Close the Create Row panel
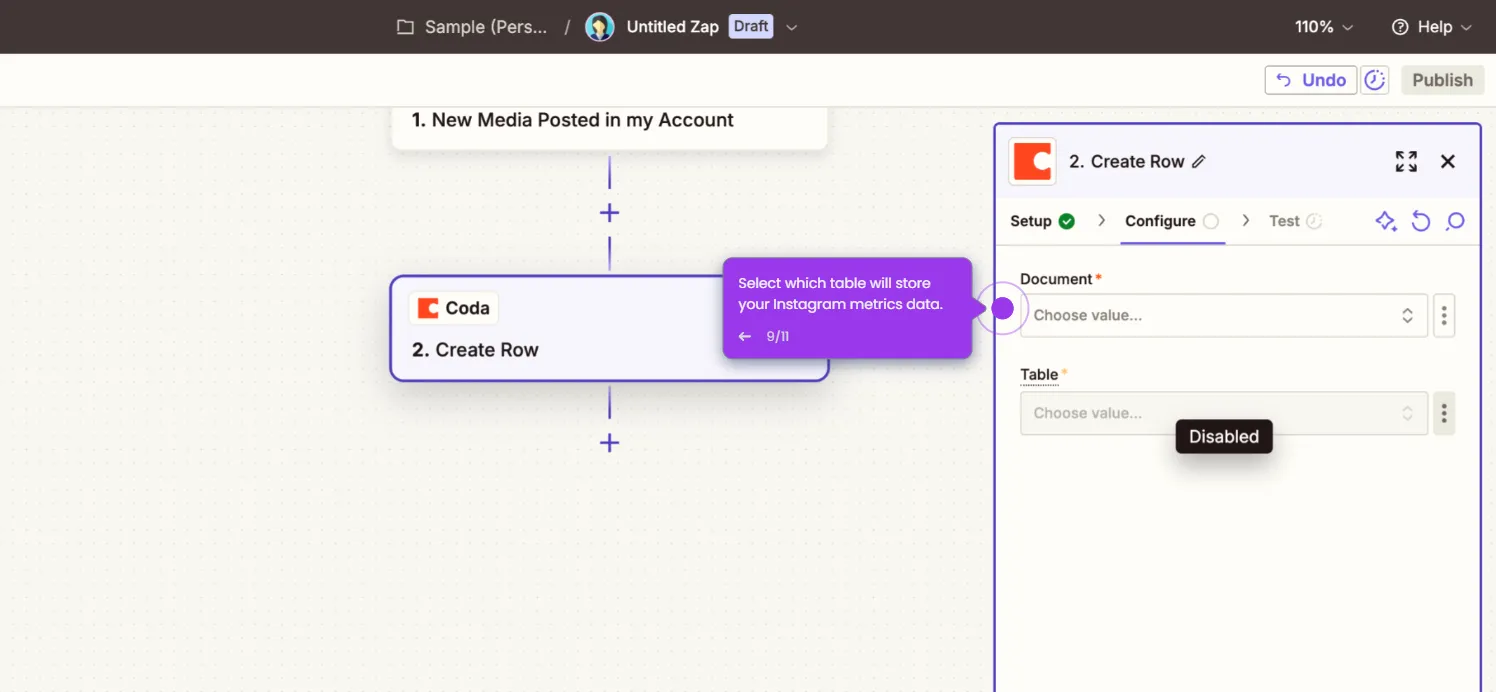Viewport: 1496px width, 692px height. [x=1447, y=161]
